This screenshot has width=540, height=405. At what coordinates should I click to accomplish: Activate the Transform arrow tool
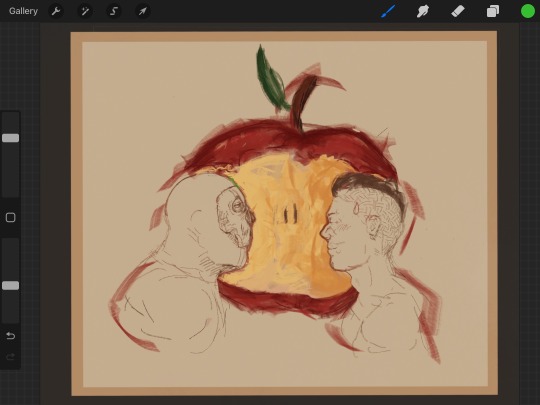142,11
